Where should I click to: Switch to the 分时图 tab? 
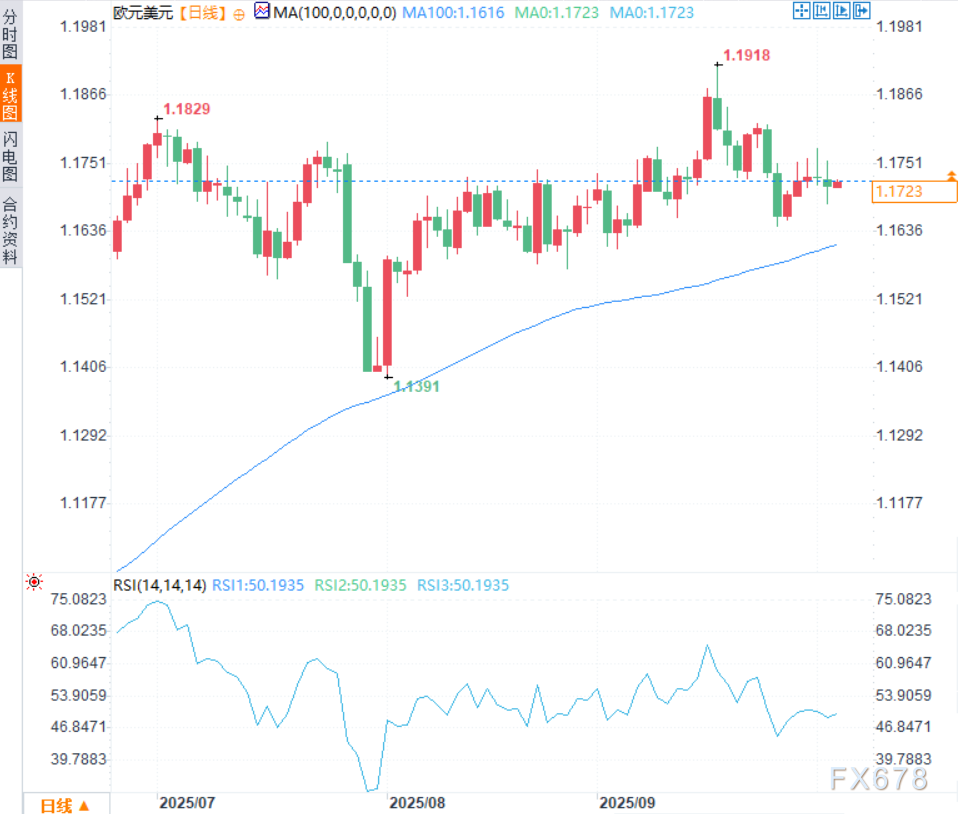(10, 36)
